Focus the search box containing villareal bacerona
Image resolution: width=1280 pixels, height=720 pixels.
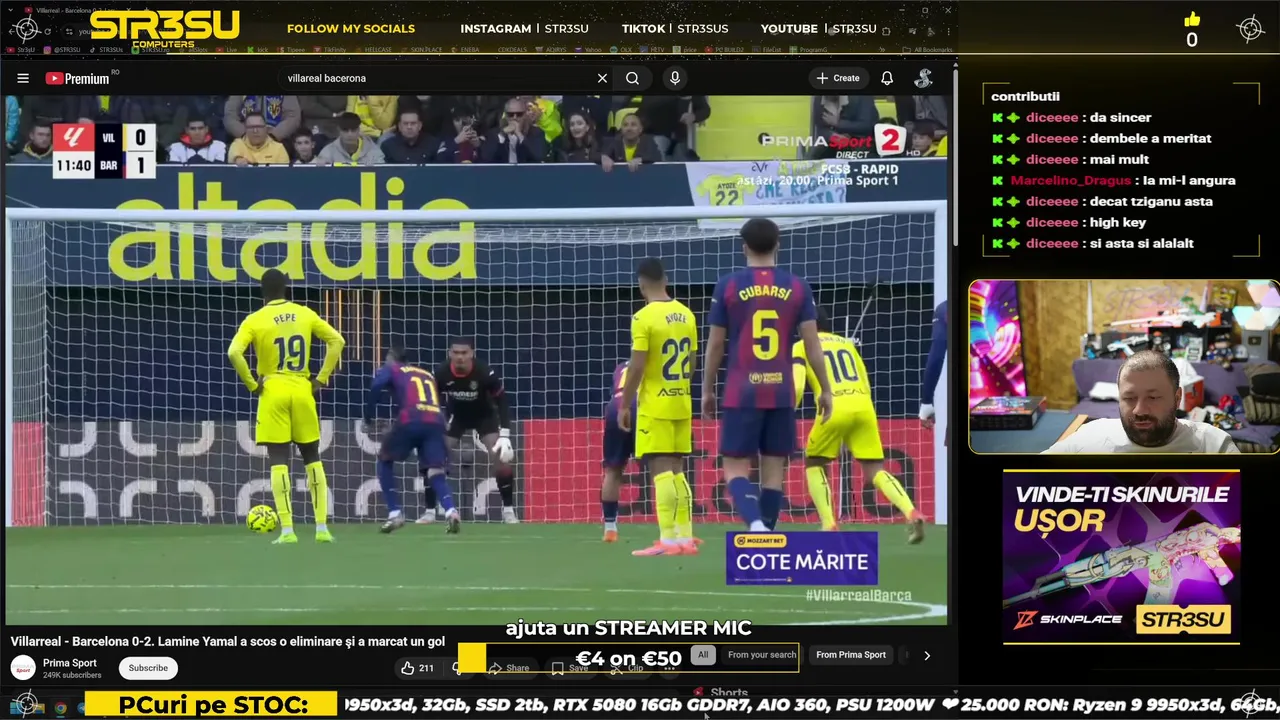pos(440,78)
